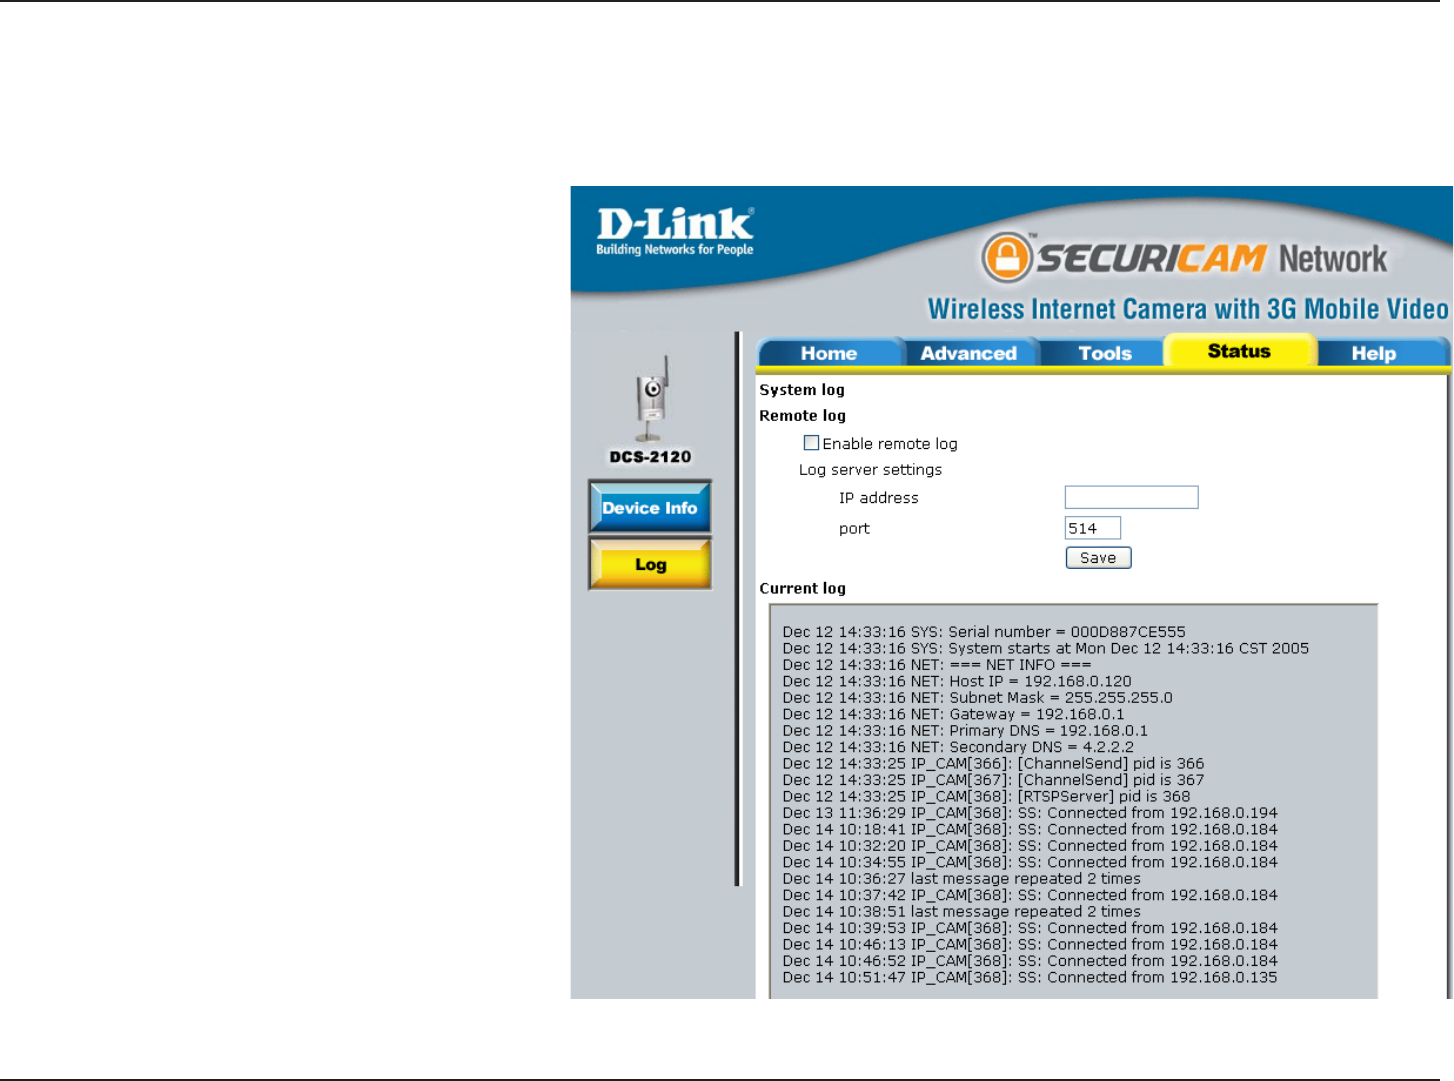Select 'Dec 14 10:36:27 last message repeated' line

click(x=962, y=879)
